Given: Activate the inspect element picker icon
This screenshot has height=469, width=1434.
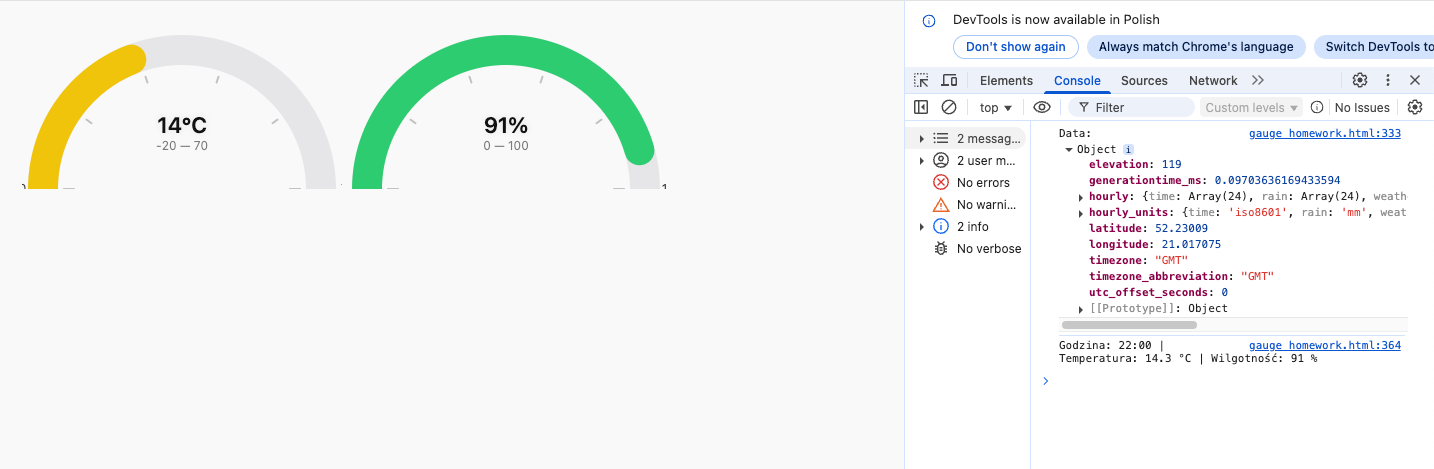Looking at the screenshot, I should pos(921,81).
